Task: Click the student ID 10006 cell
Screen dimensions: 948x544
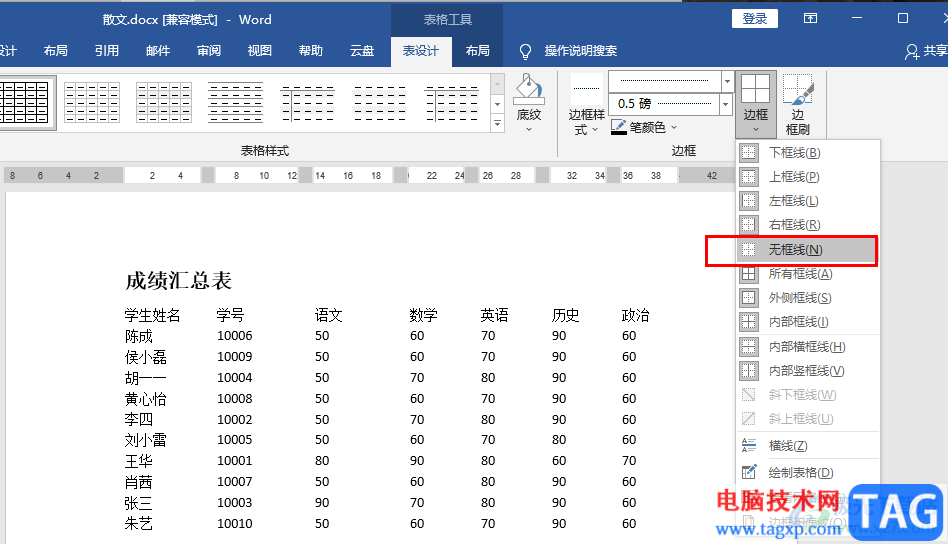Action: (235, 336)
